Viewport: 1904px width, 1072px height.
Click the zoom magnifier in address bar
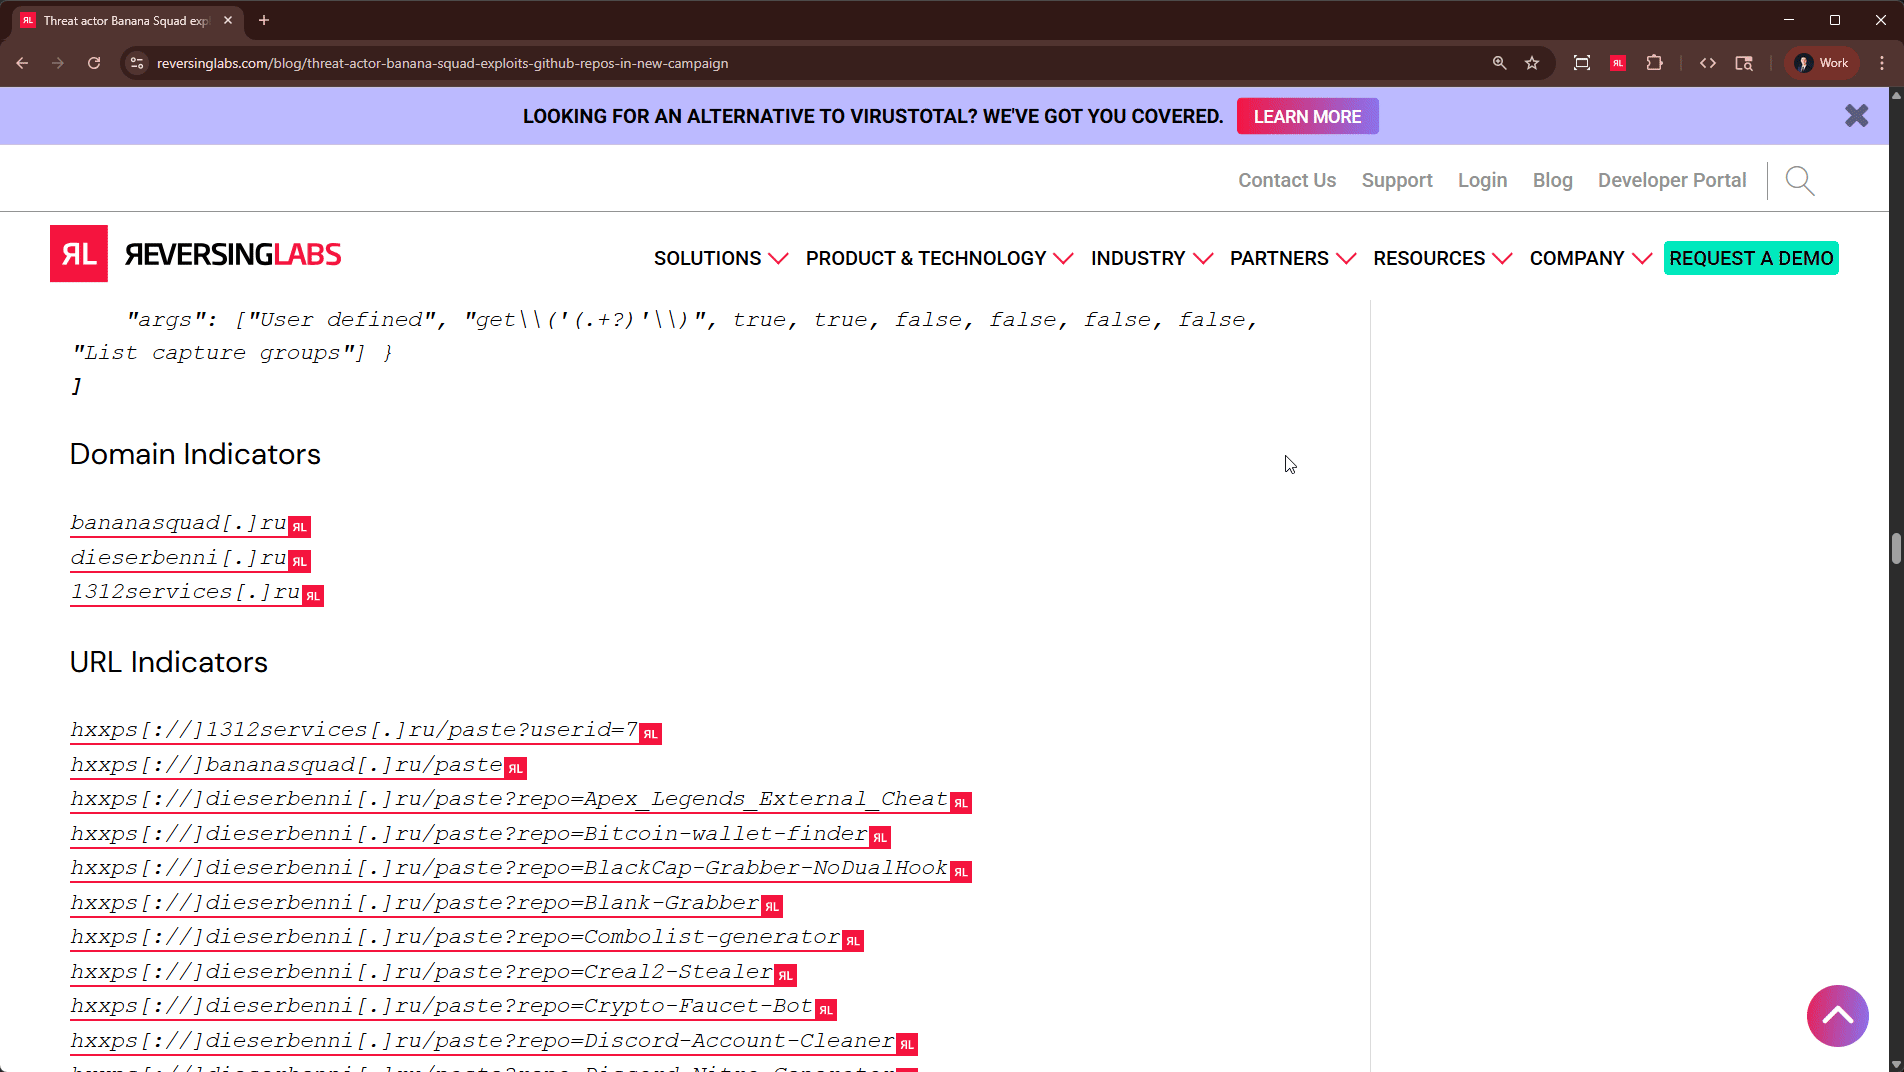1499,63
